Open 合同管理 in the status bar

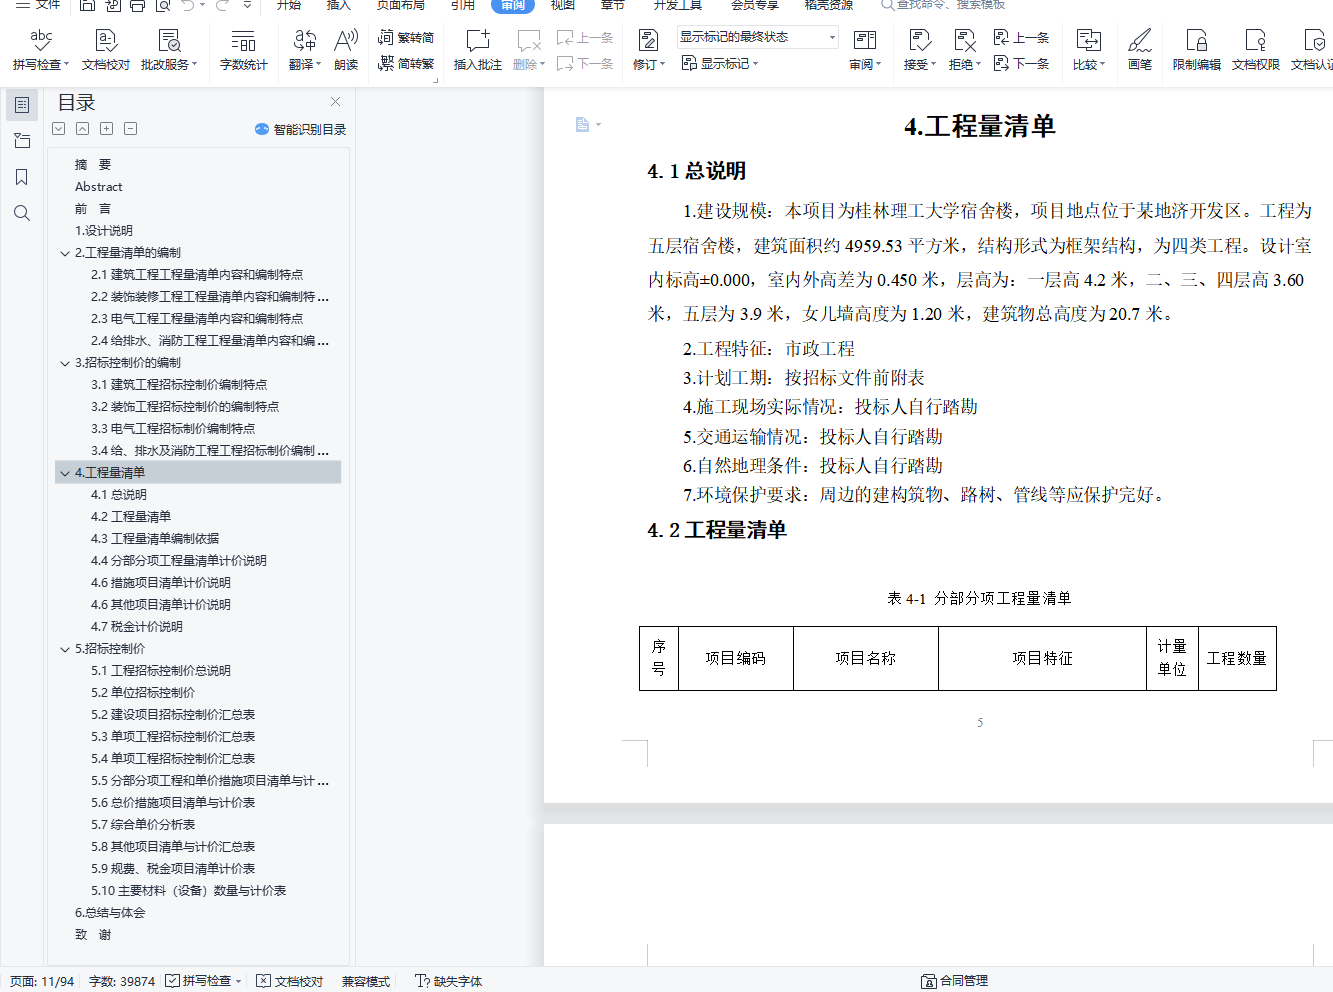955,981
